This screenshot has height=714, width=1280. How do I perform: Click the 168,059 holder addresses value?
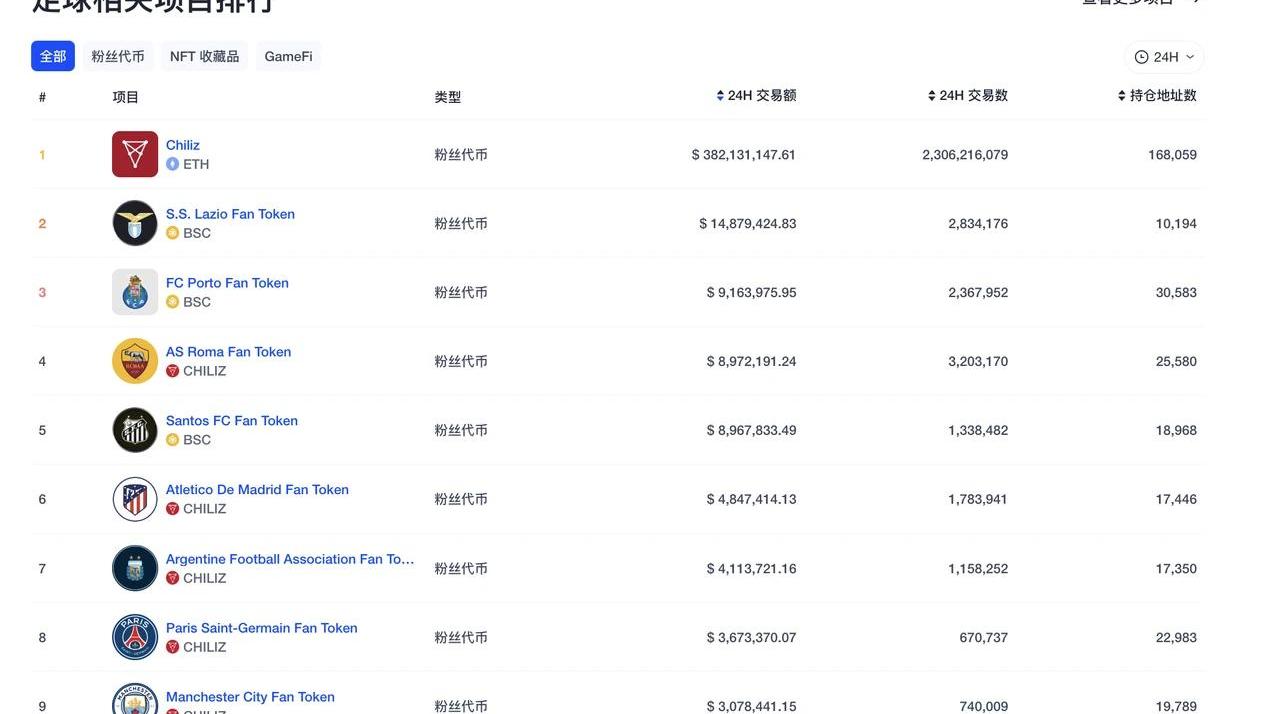(1172, 155)
